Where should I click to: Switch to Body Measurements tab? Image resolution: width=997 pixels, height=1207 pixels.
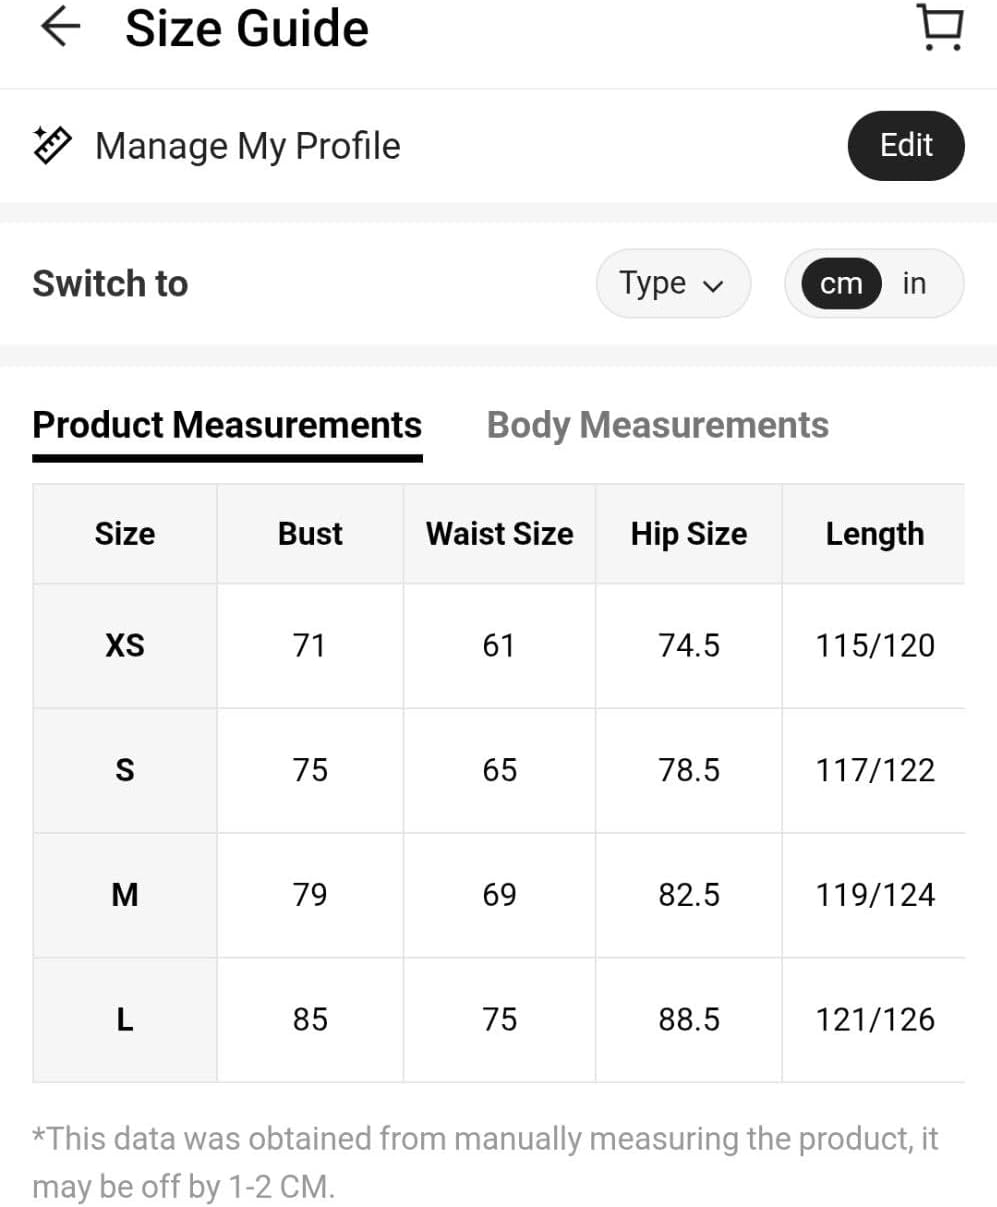658,425
